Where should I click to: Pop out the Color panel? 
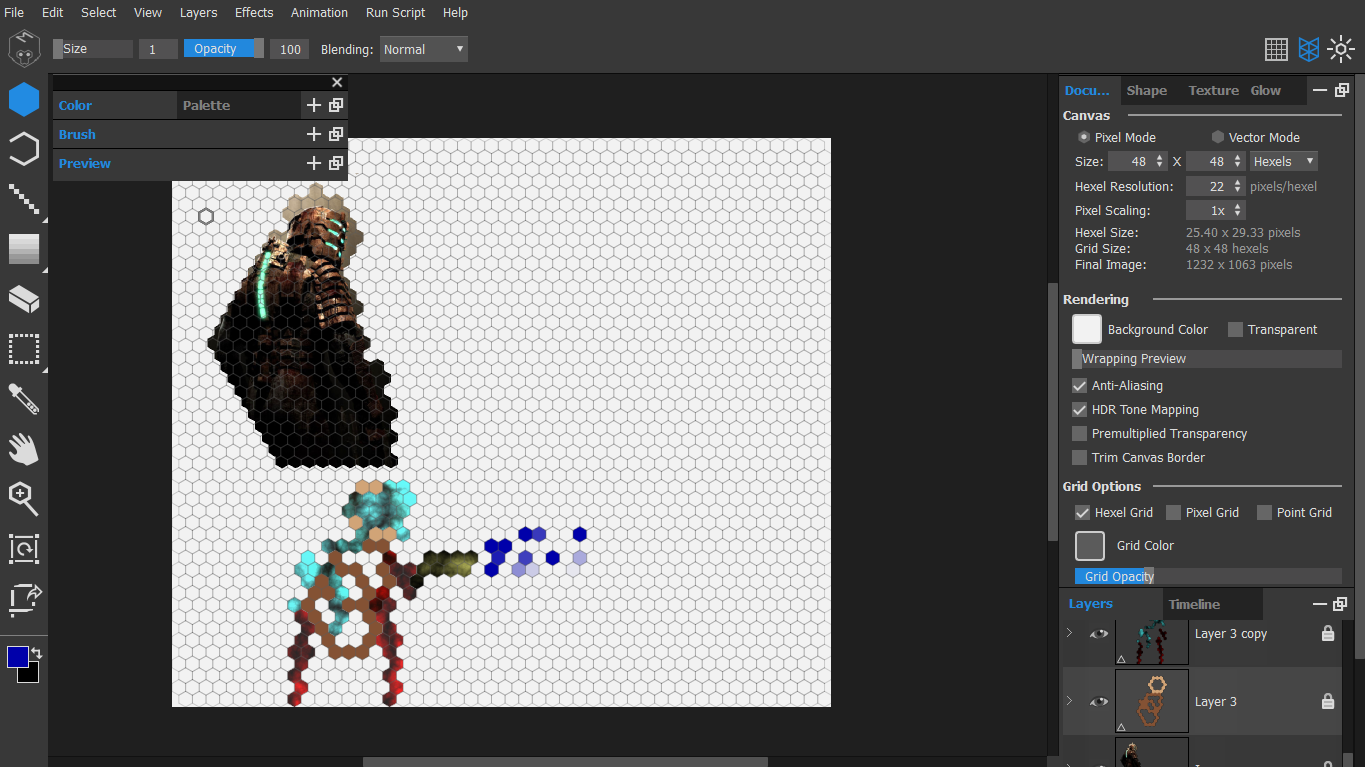(x=336, y=105)
